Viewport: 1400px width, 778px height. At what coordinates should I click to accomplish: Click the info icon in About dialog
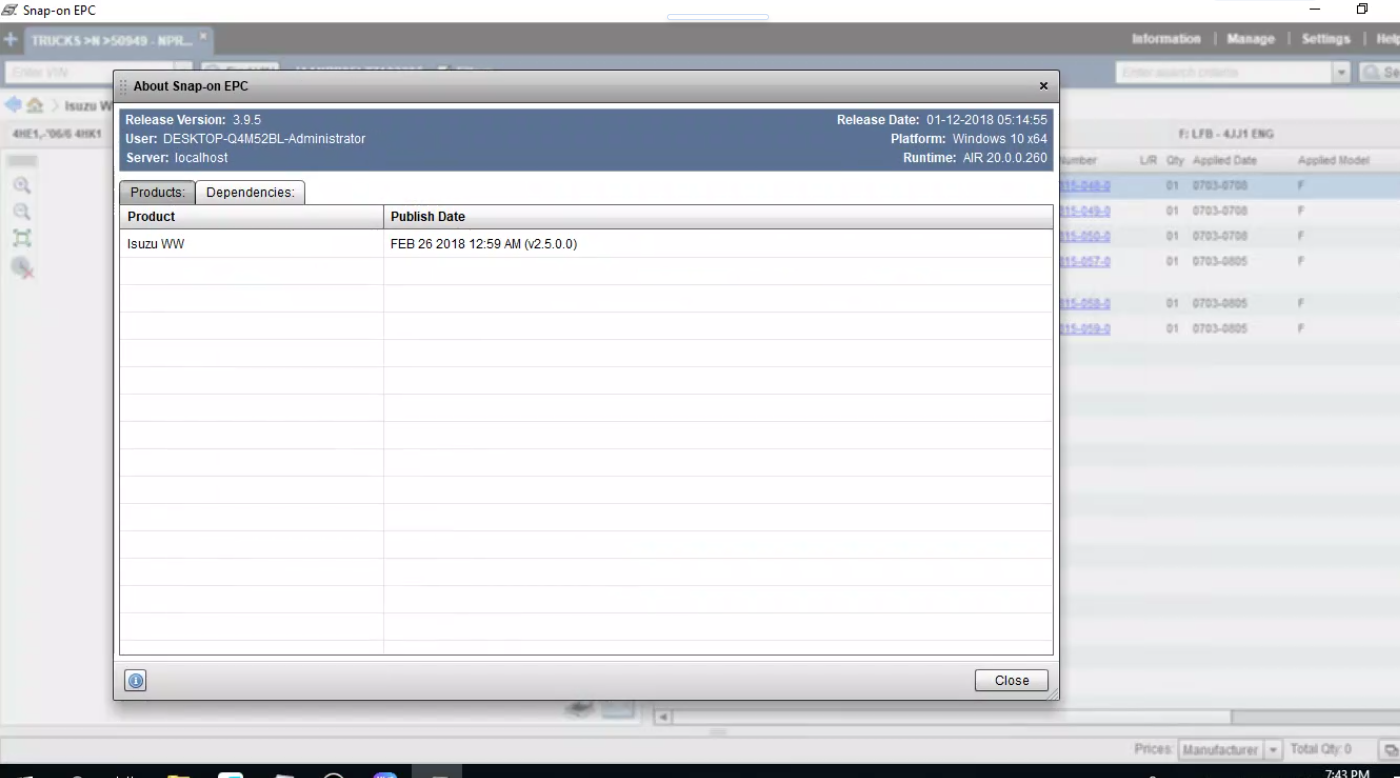[135, 681]
